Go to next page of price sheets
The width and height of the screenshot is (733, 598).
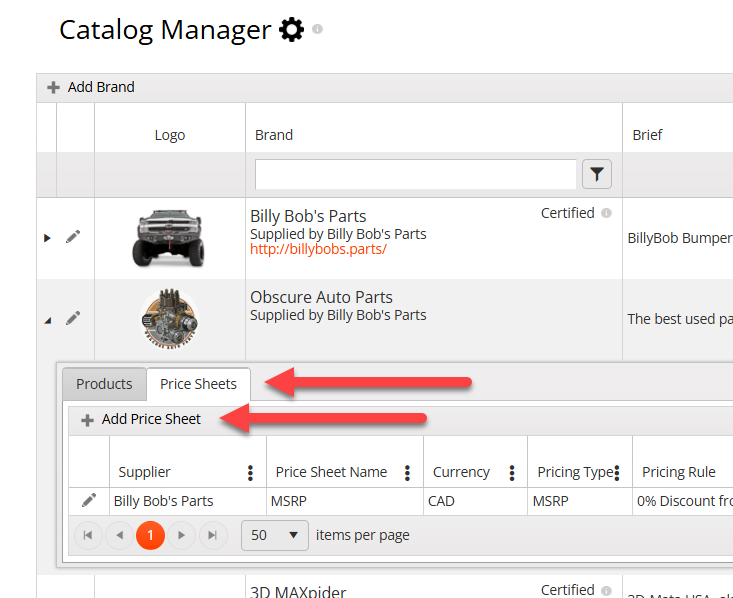click(181, 535)
